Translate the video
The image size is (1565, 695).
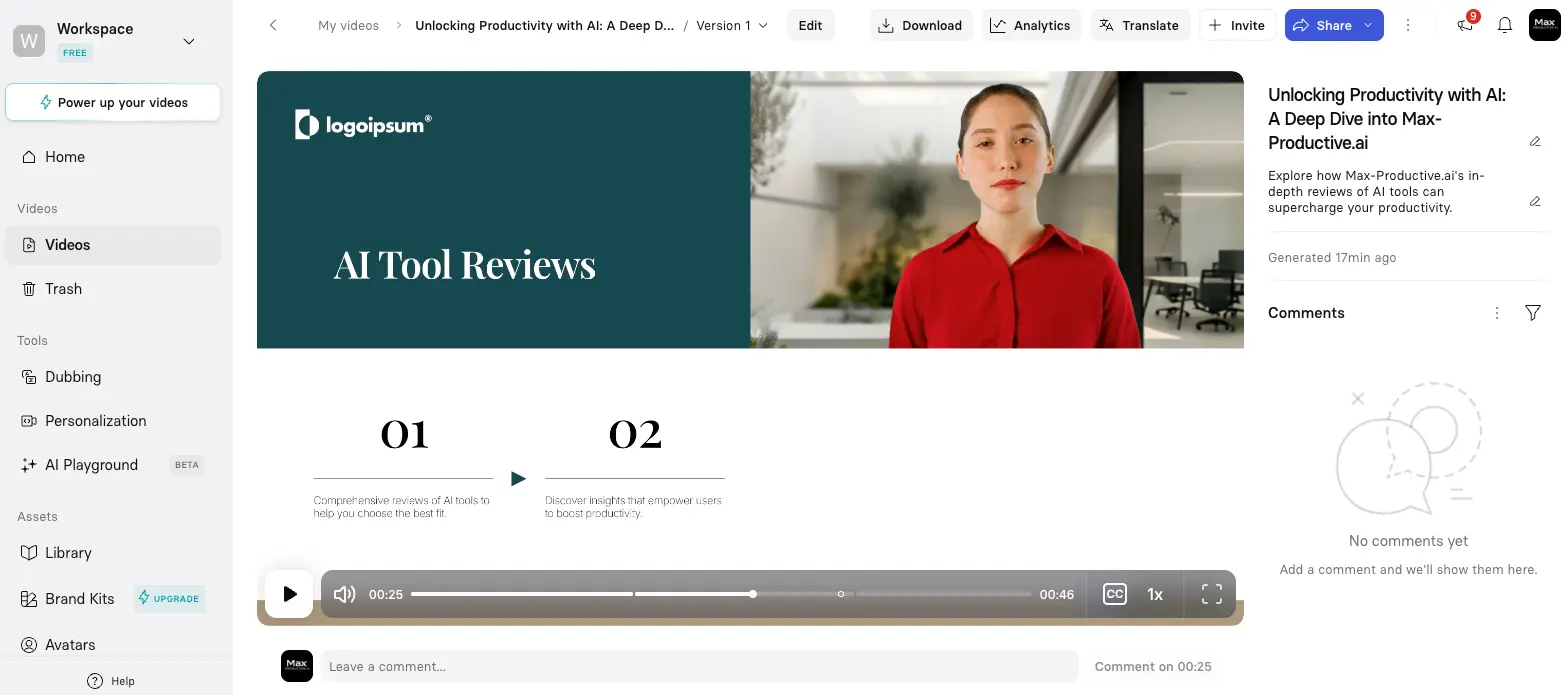click(x=1139, y=25)
